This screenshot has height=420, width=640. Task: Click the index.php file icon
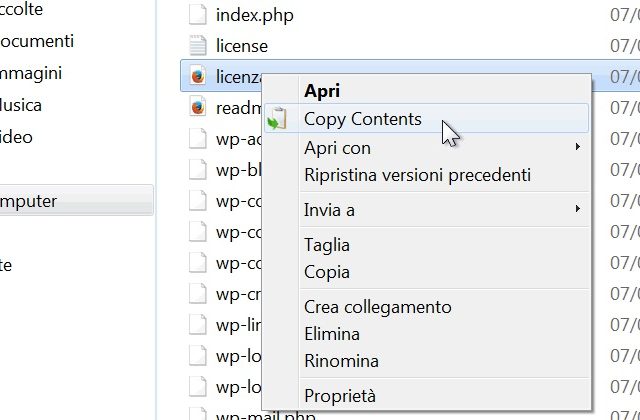coord(197,15)
